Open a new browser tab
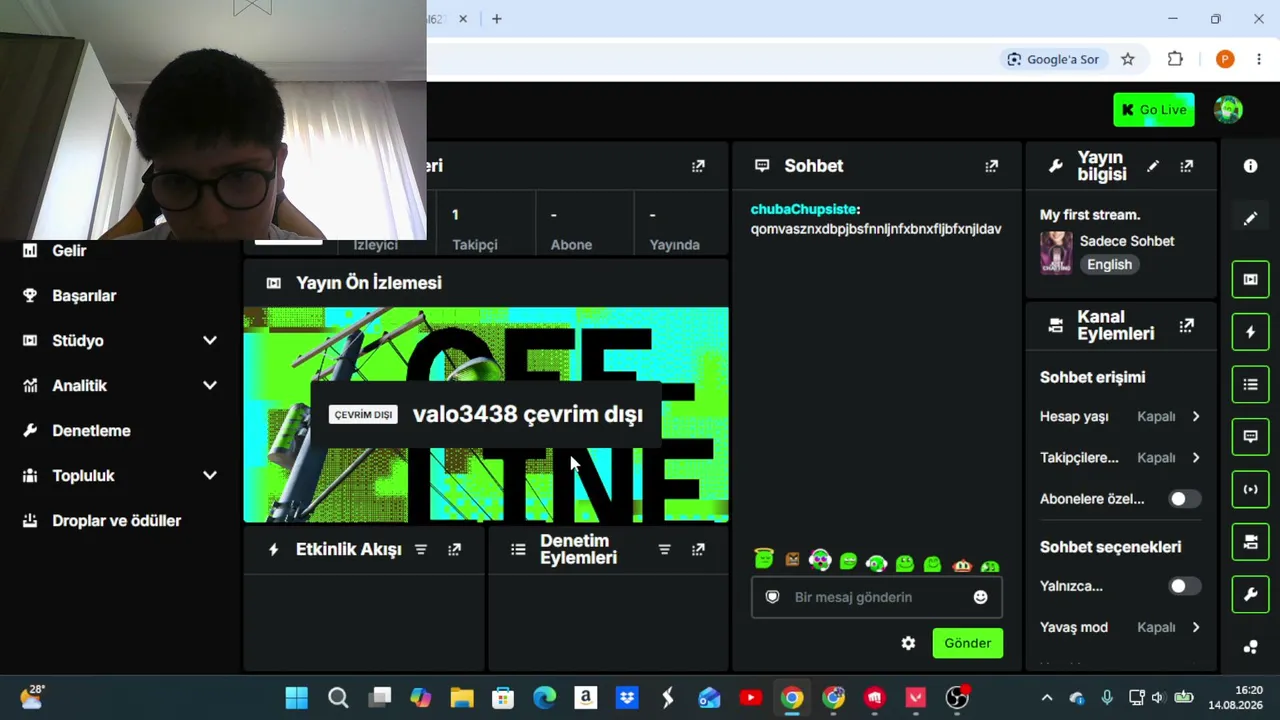Viewport: 1280px width, 720px height. coord(496,19)
